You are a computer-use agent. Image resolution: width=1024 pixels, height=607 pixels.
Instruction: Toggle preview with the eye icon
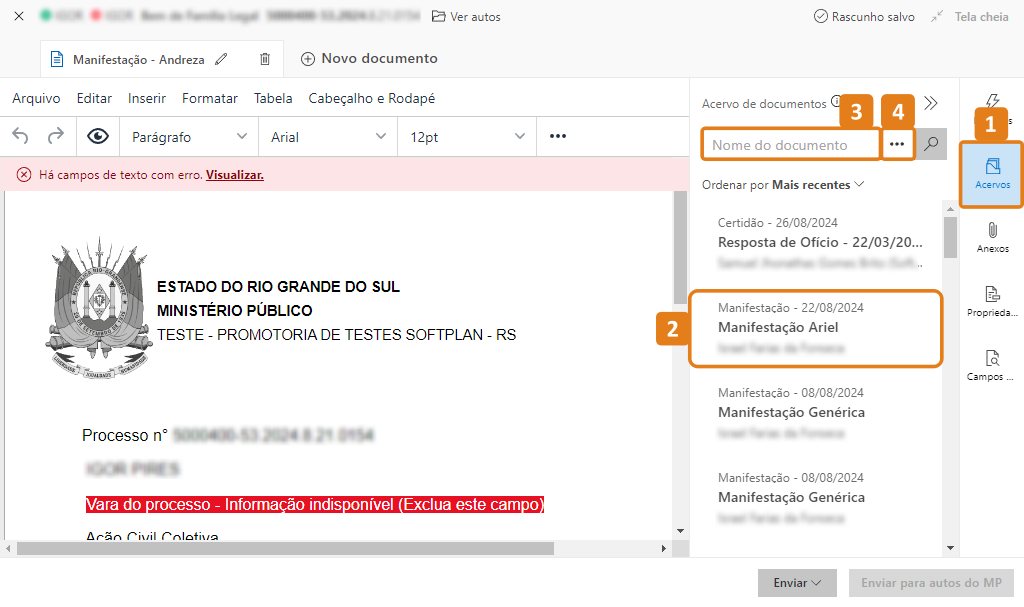click(x=97, y=136)
